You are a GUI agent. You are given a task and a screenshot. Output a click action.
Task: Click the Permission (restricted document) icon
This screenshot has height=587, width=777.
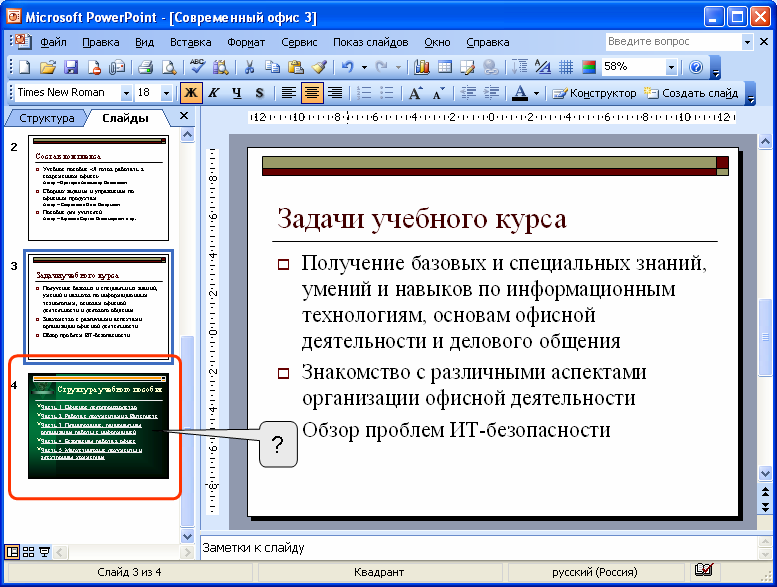click(95, 67)
